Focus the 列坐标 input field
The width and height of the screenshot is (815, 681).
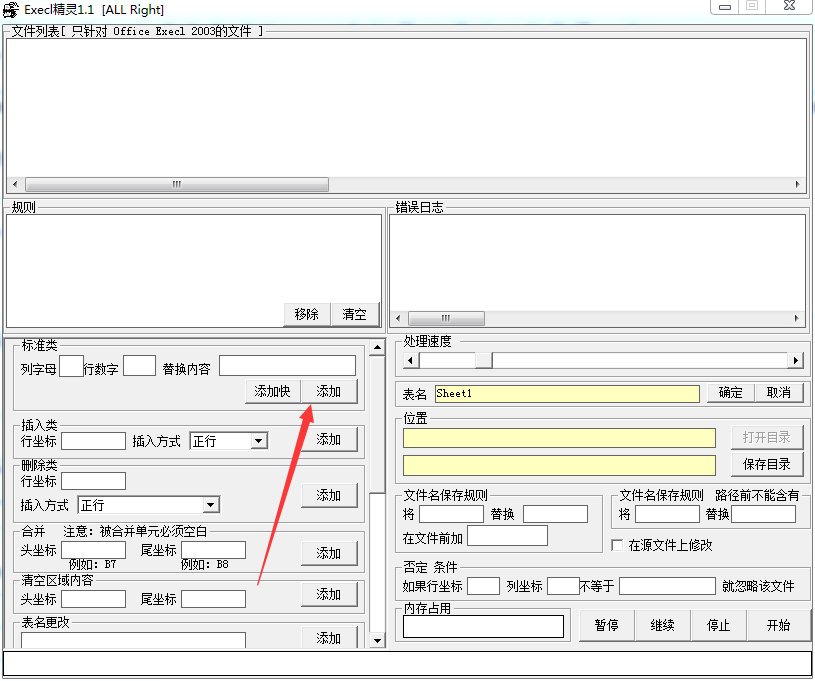tap(563, 586)
